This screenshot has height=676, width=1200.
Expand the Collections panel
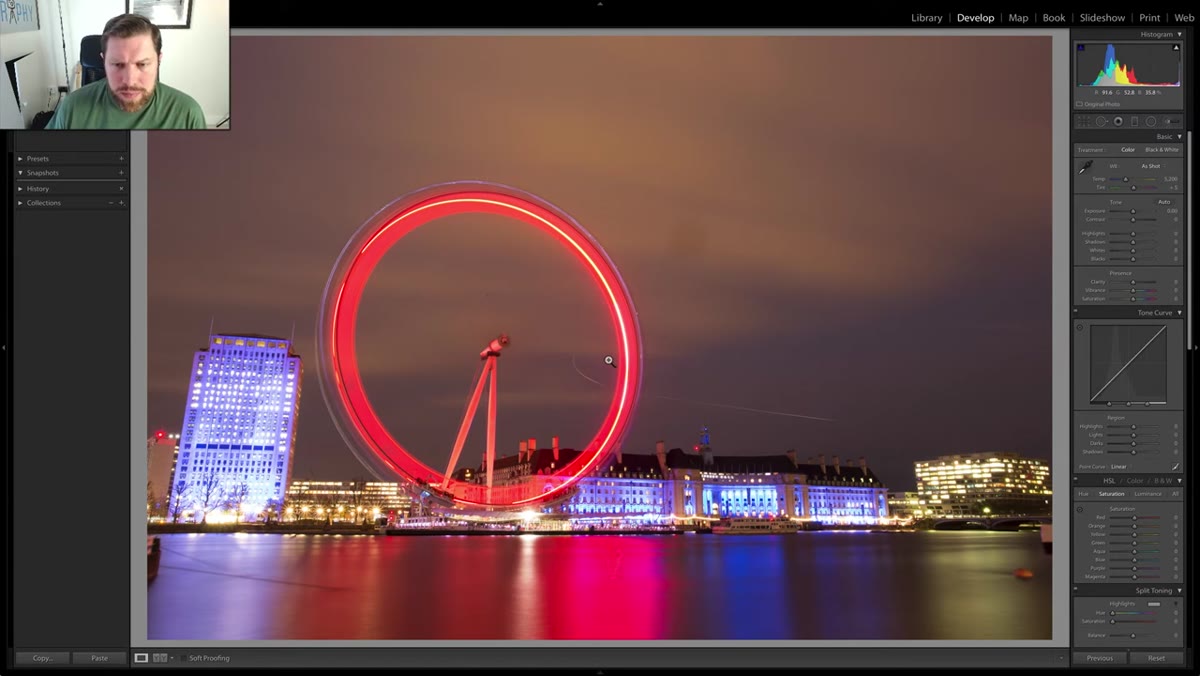20,203
